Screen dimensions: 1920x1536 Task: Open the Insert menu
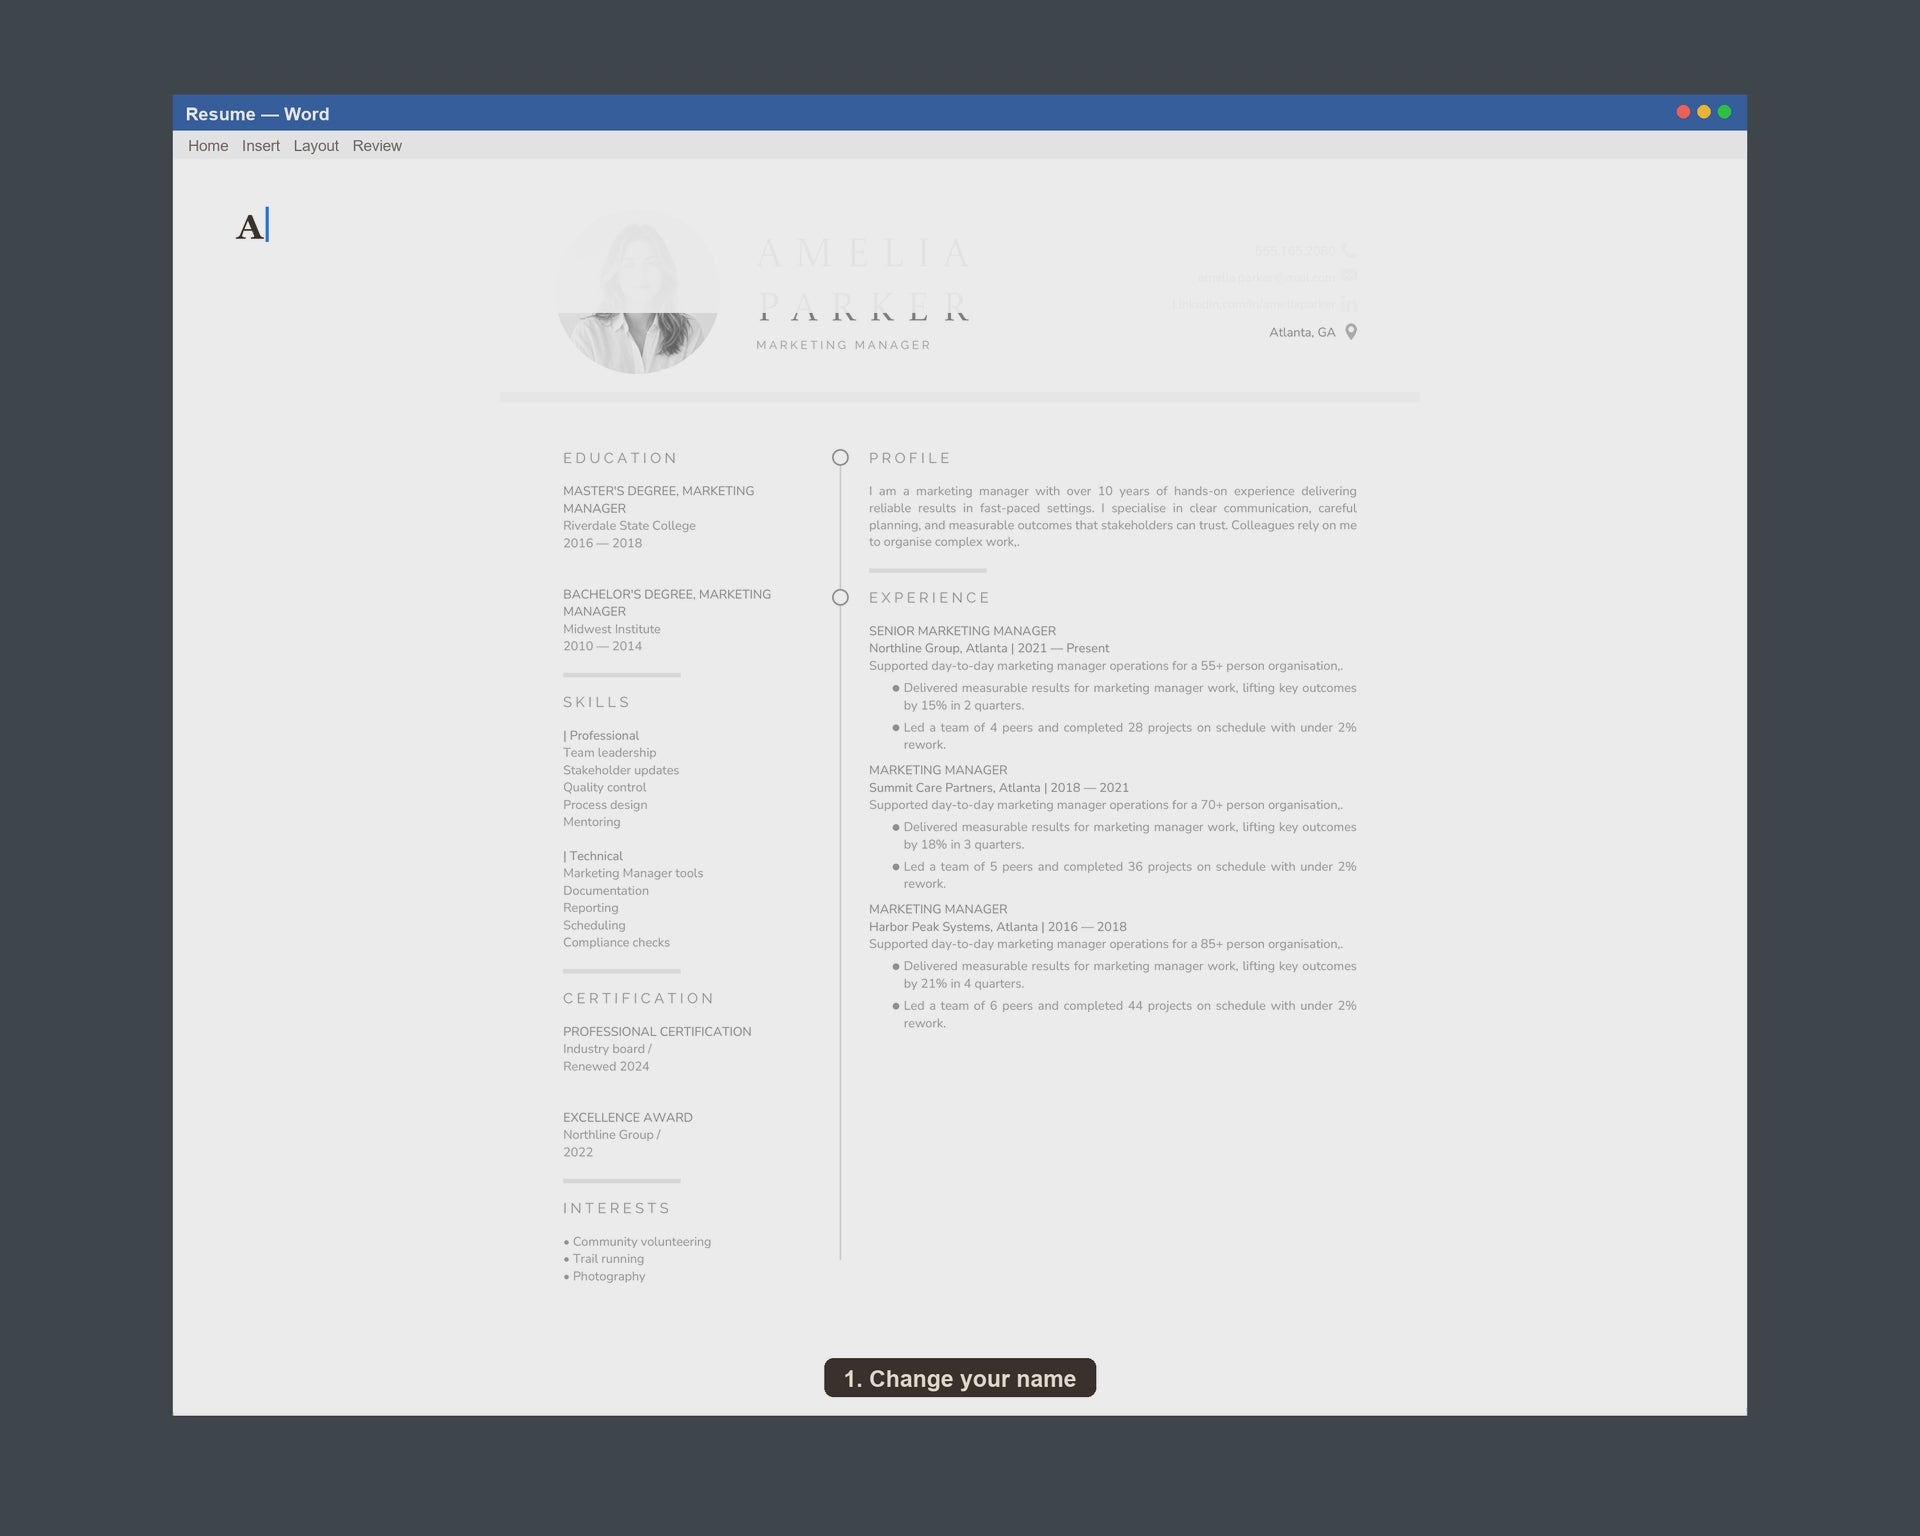pyautogui.click(x=261, y=146)
